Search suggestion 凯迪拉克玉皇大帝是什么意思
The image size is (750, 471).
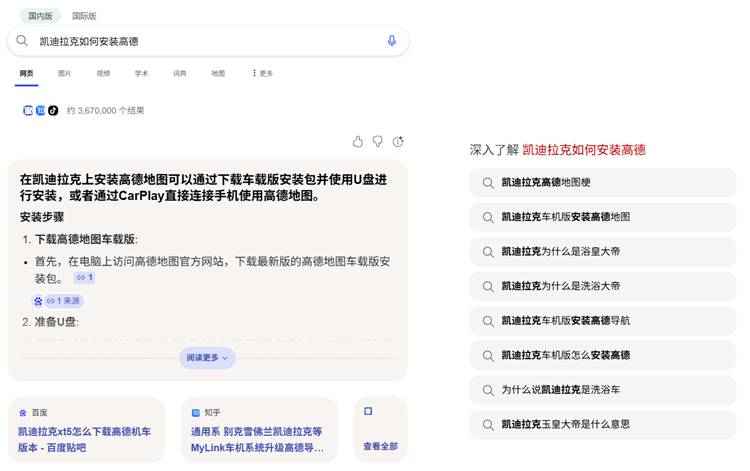pyautogui.click(x=603, y=424)
